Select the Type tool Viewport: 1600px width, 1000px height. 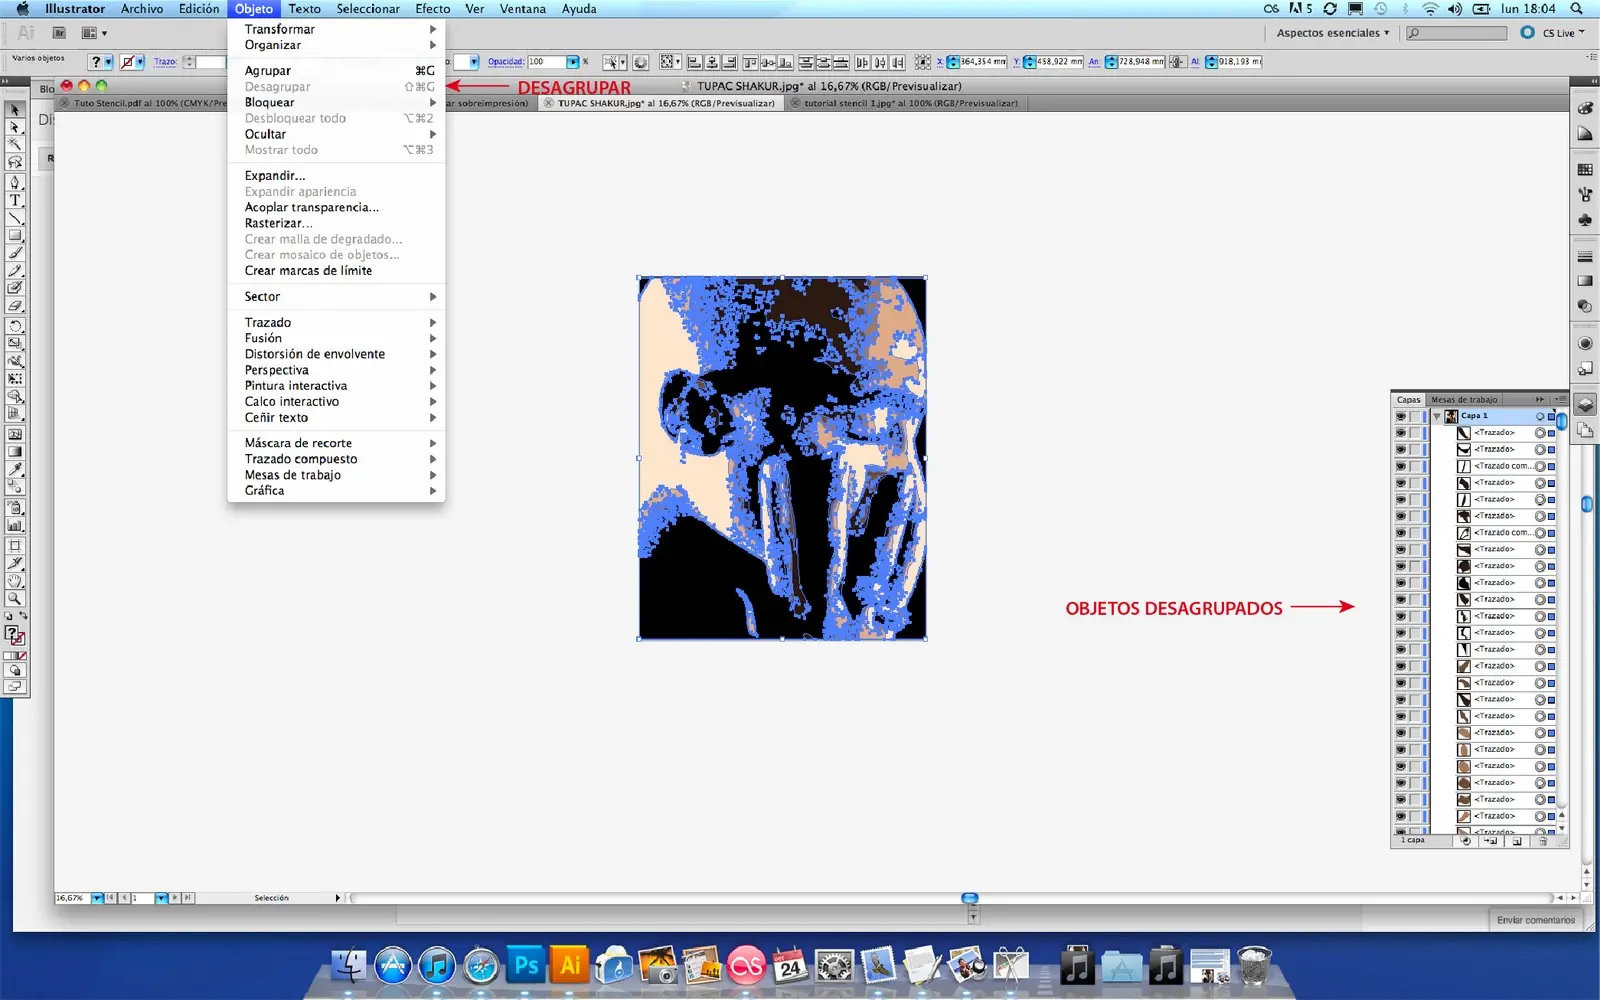point(14,200)
